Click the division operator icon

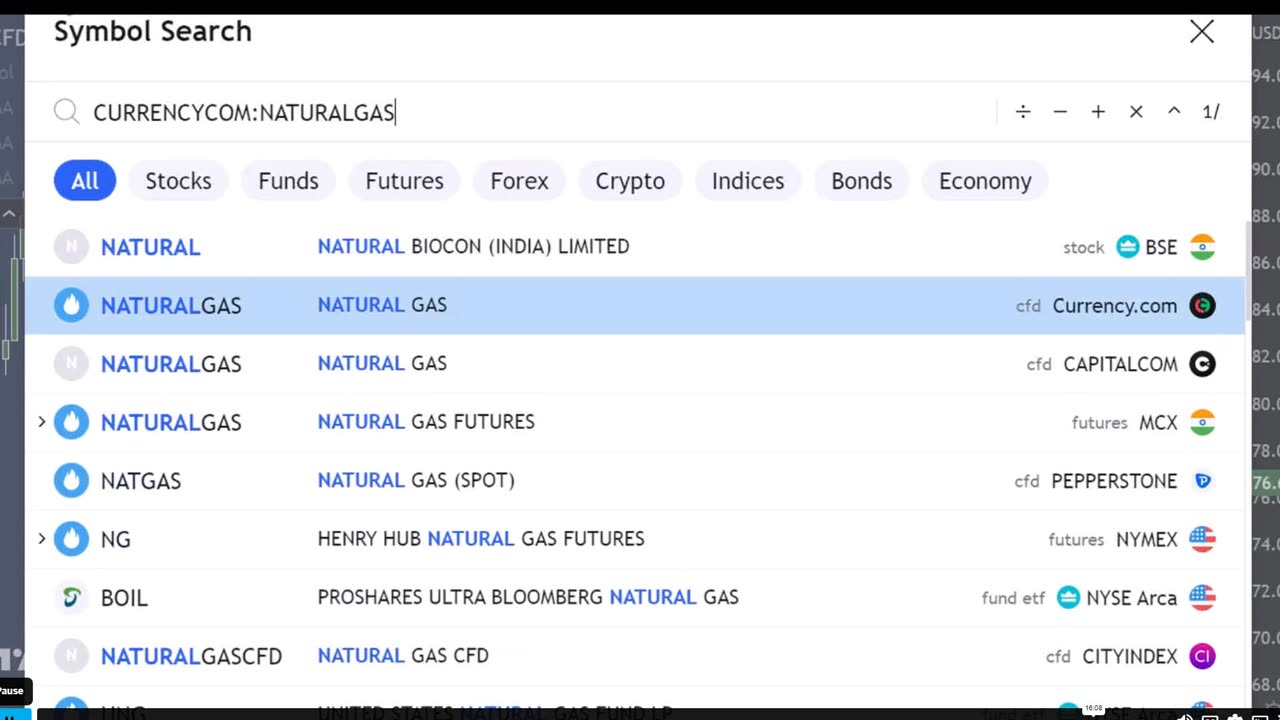pos(1023,112)
